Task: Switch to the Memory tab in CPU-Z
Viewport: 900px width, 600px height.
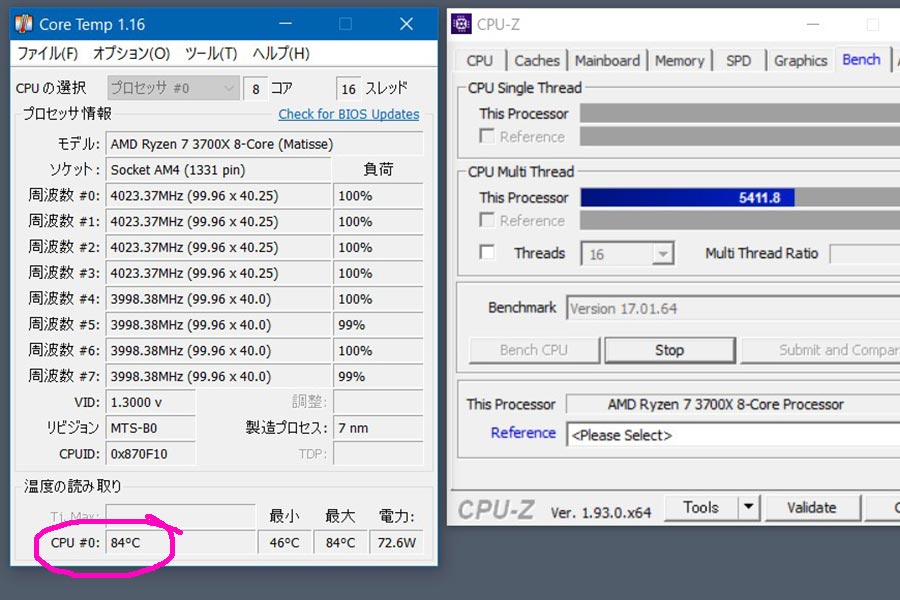Action: point(680,60)
